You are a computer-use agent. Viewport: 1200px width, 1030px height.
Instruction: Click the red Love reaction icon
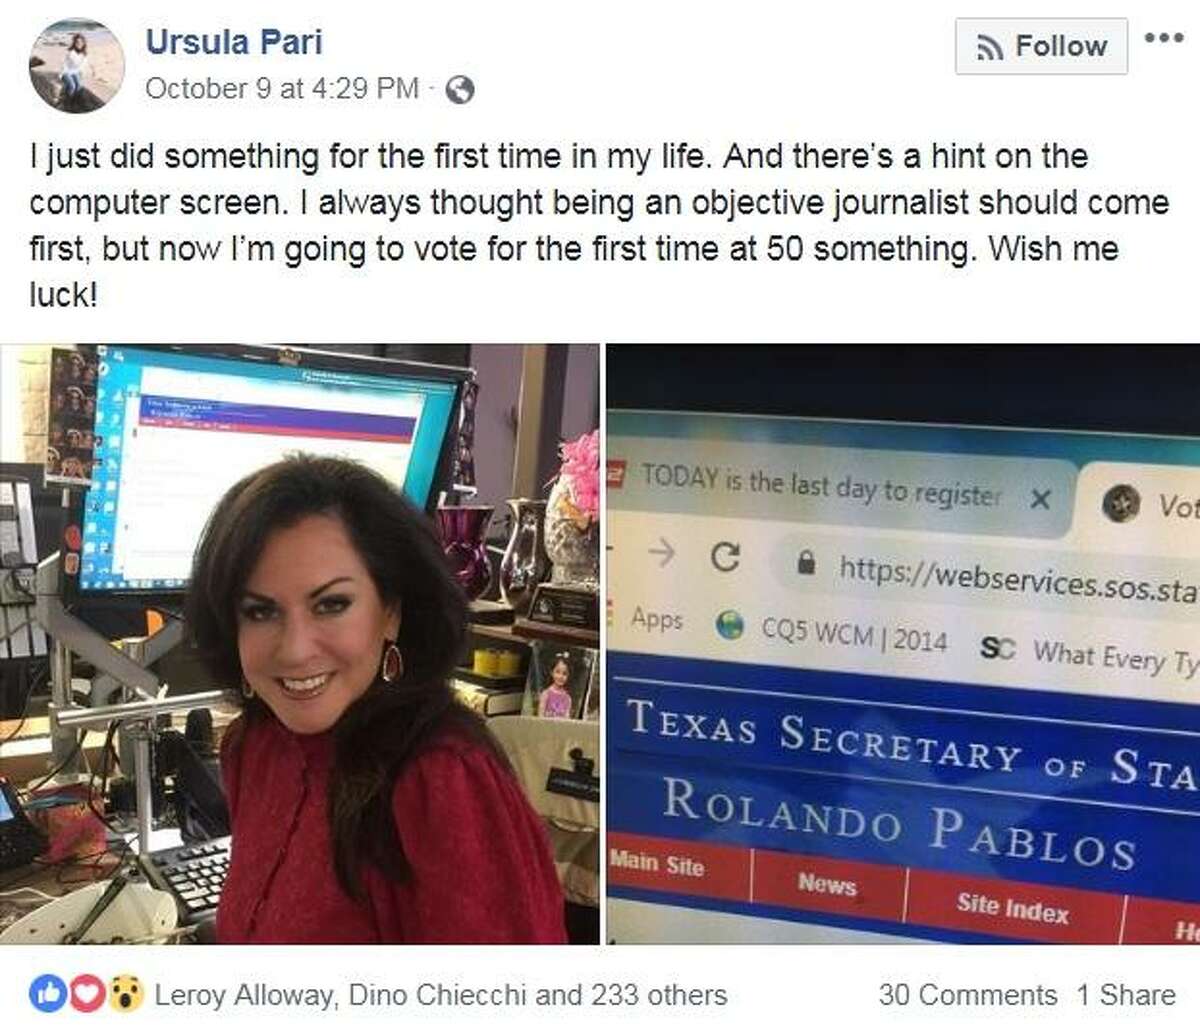coord(88,994)
